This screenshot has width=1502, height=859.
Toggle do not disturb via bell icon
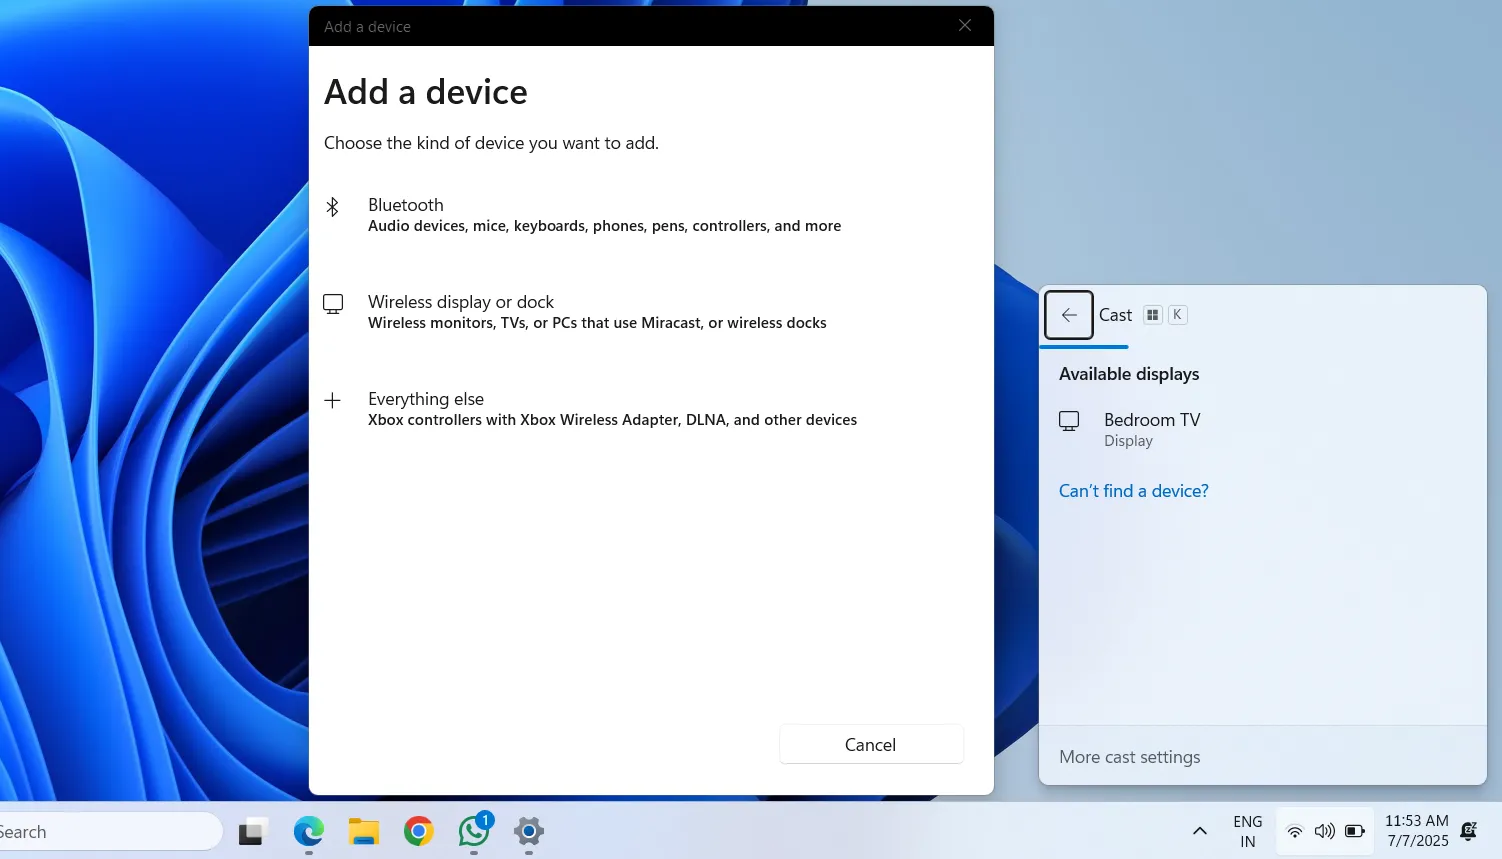click(1468, 831)
